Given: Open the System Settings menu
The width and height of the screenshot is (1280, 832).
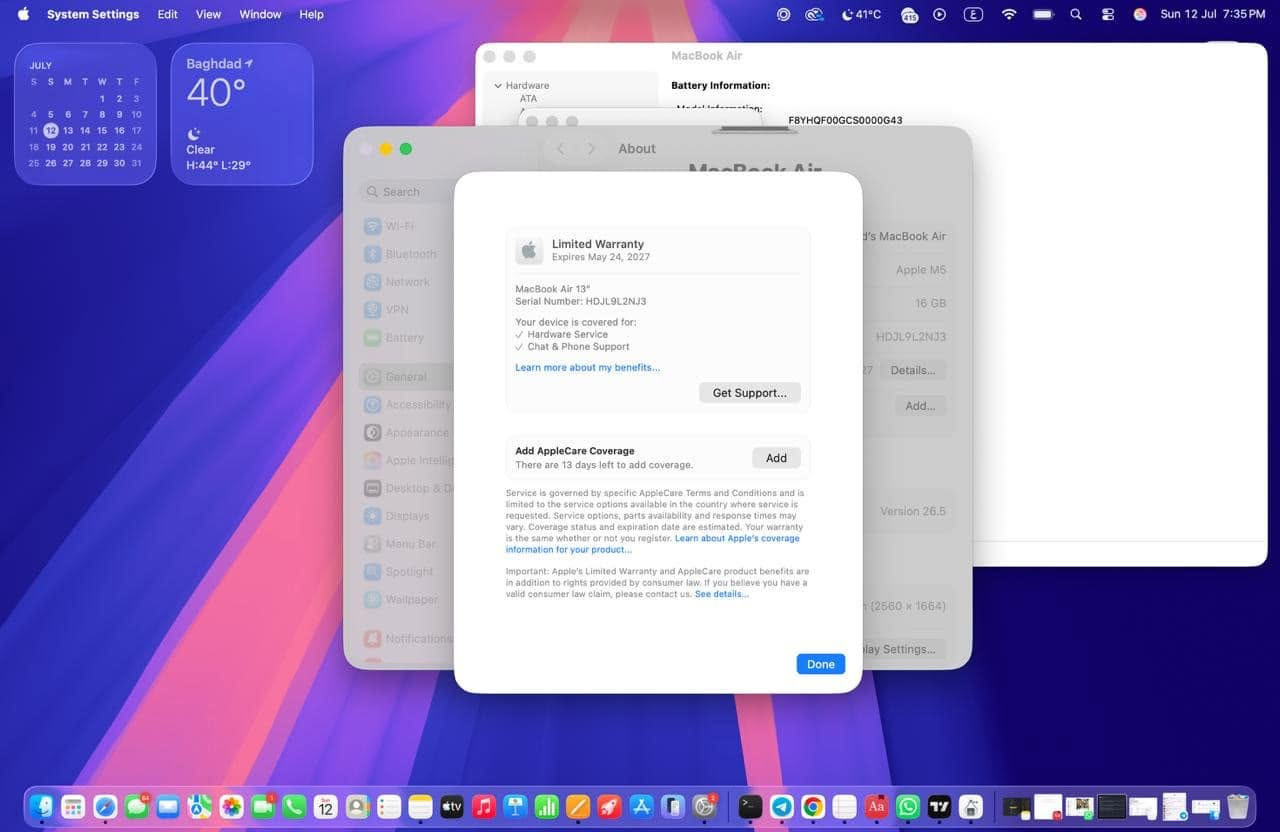Looking at the screenshot, I should click(x=93, y=14).
